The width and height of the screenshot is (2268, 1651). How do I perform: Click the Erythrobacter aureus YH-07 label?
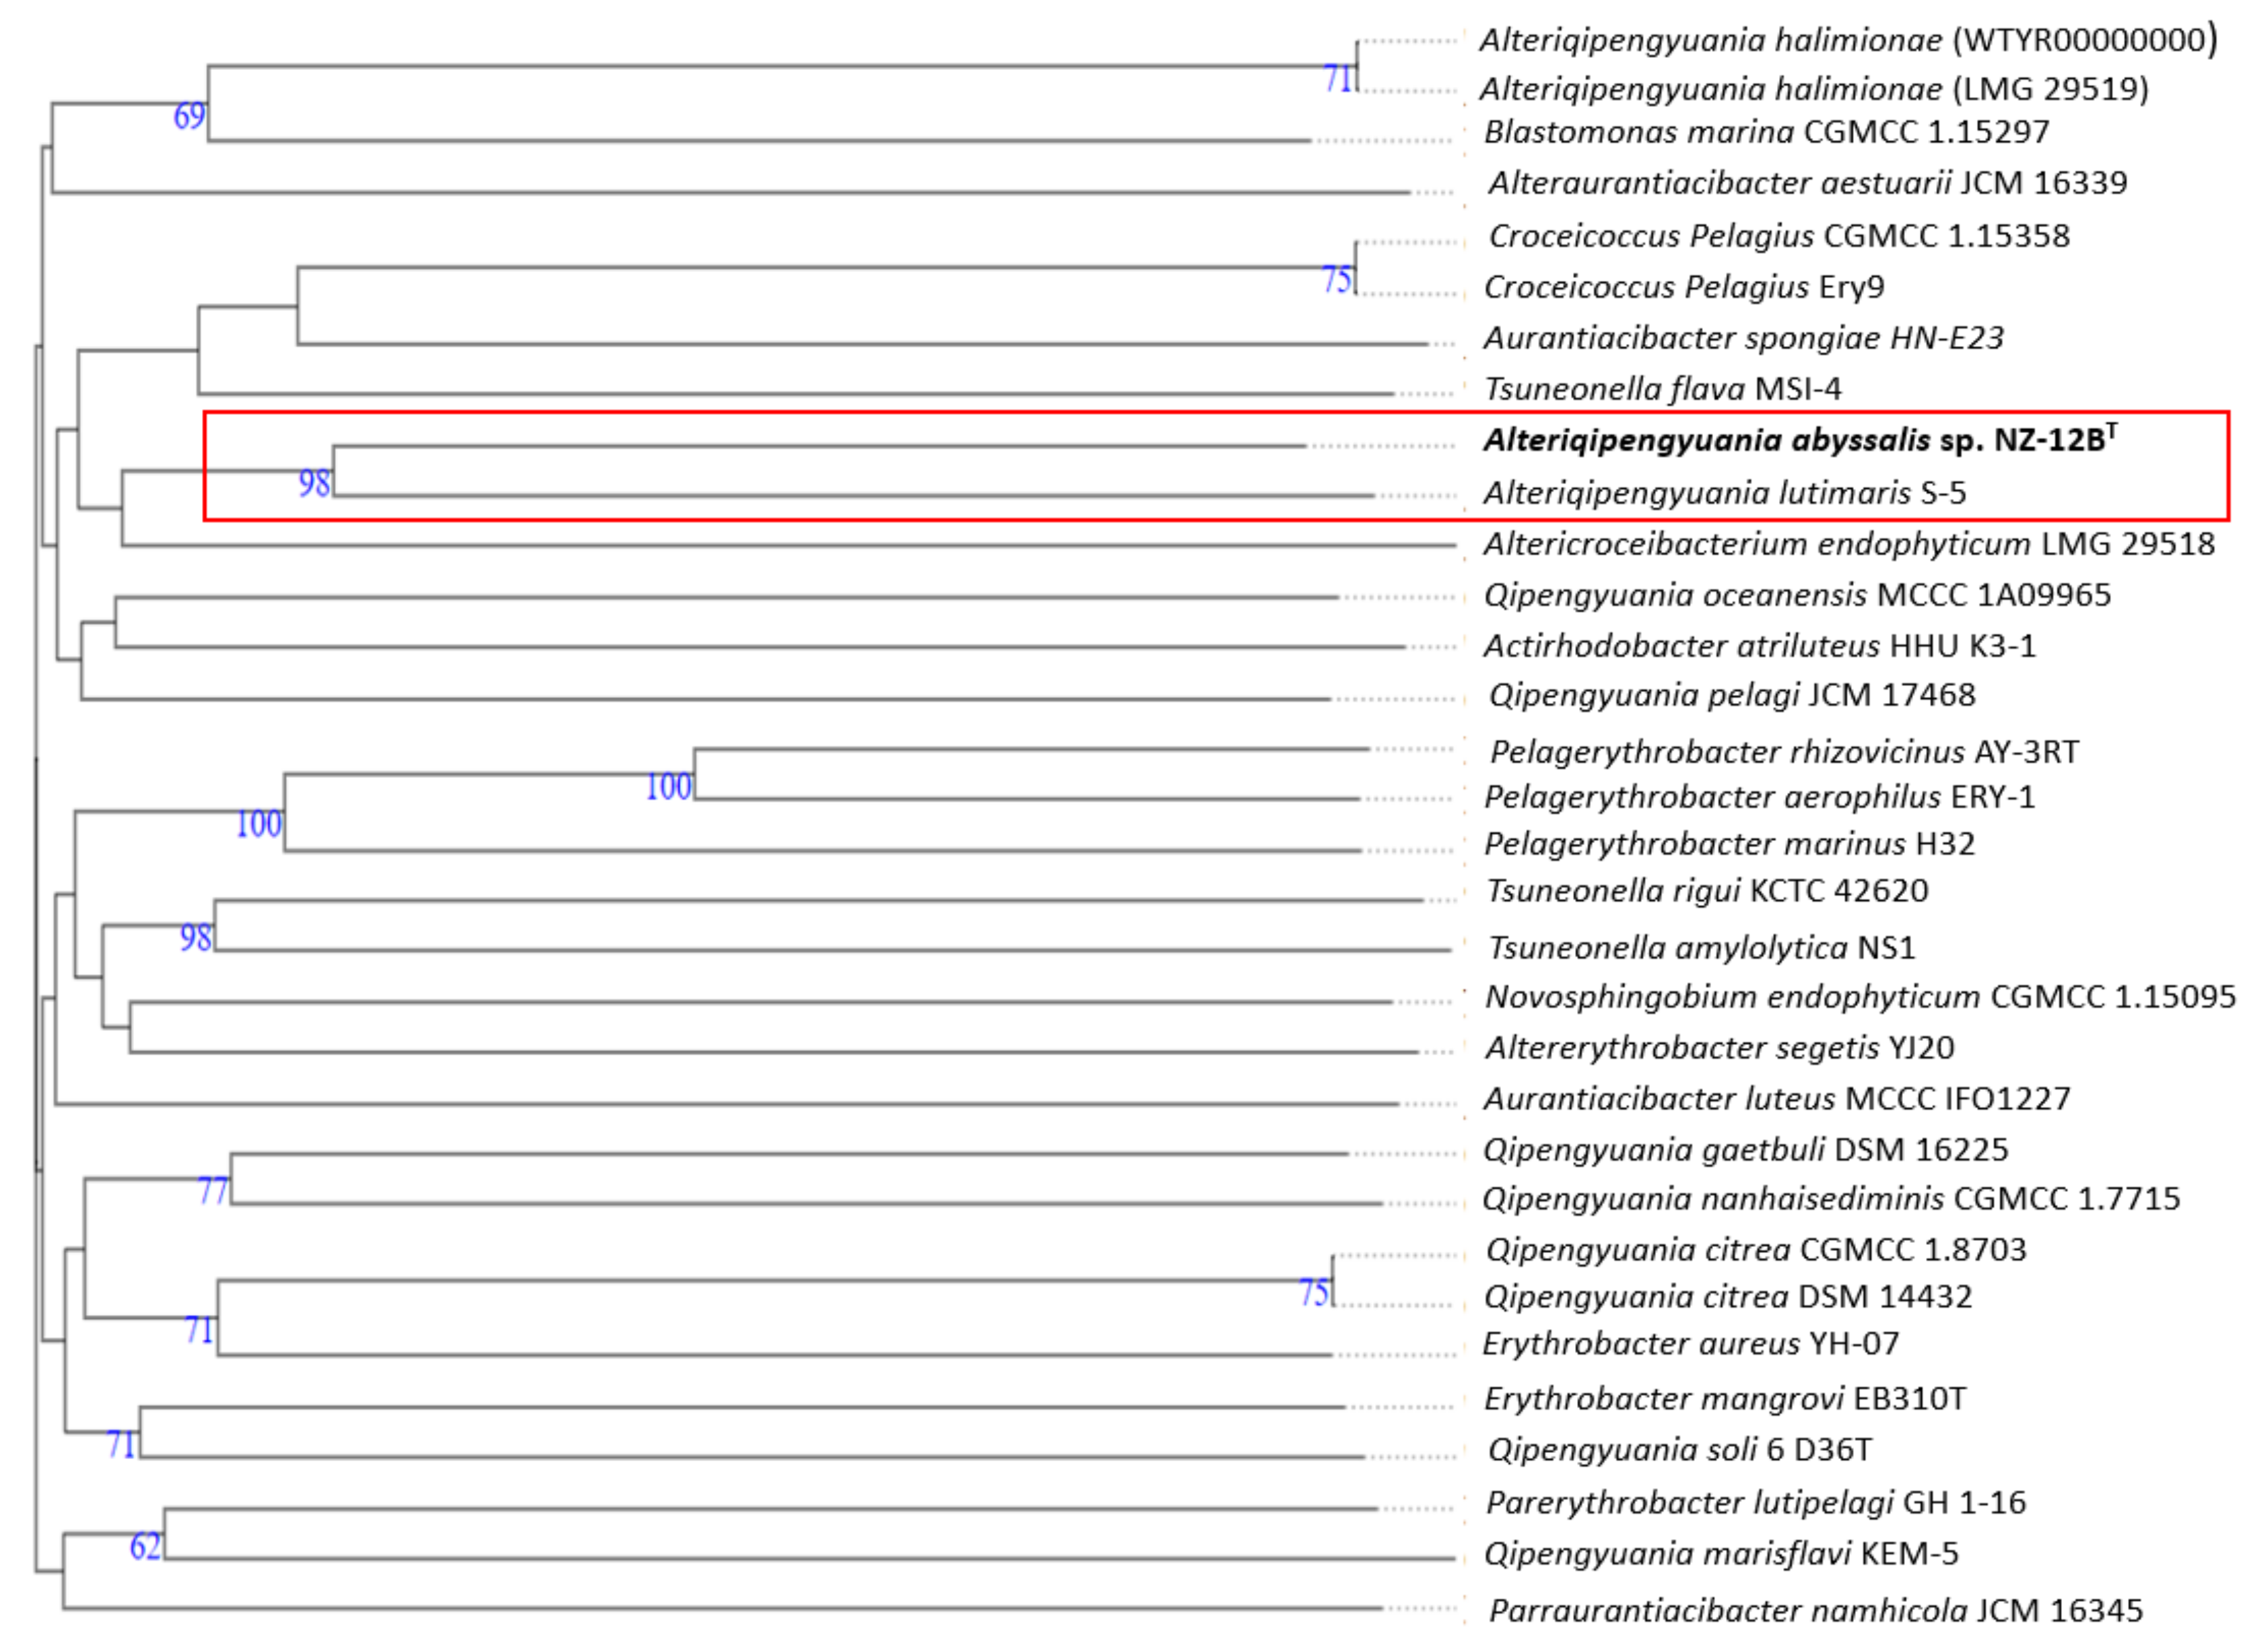(x=1690, y=1344)
